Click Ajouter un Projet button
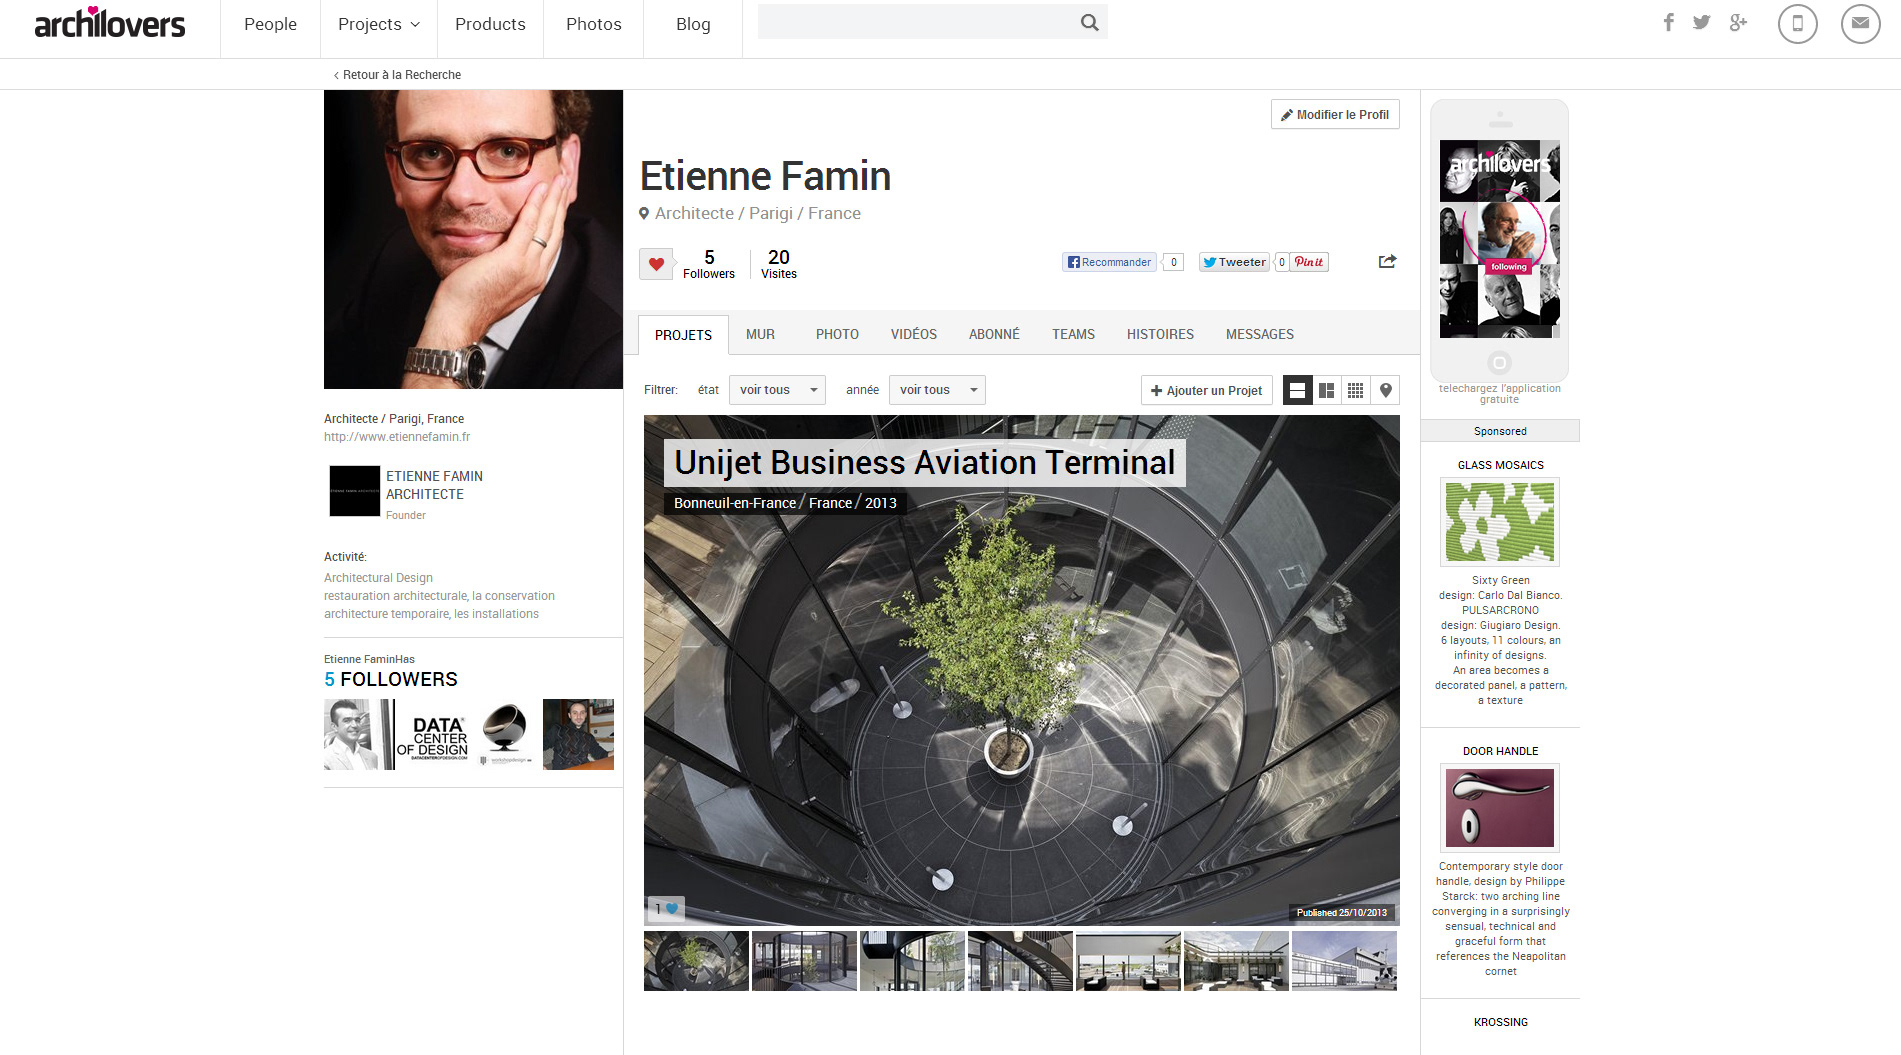 pos(1206,390)
